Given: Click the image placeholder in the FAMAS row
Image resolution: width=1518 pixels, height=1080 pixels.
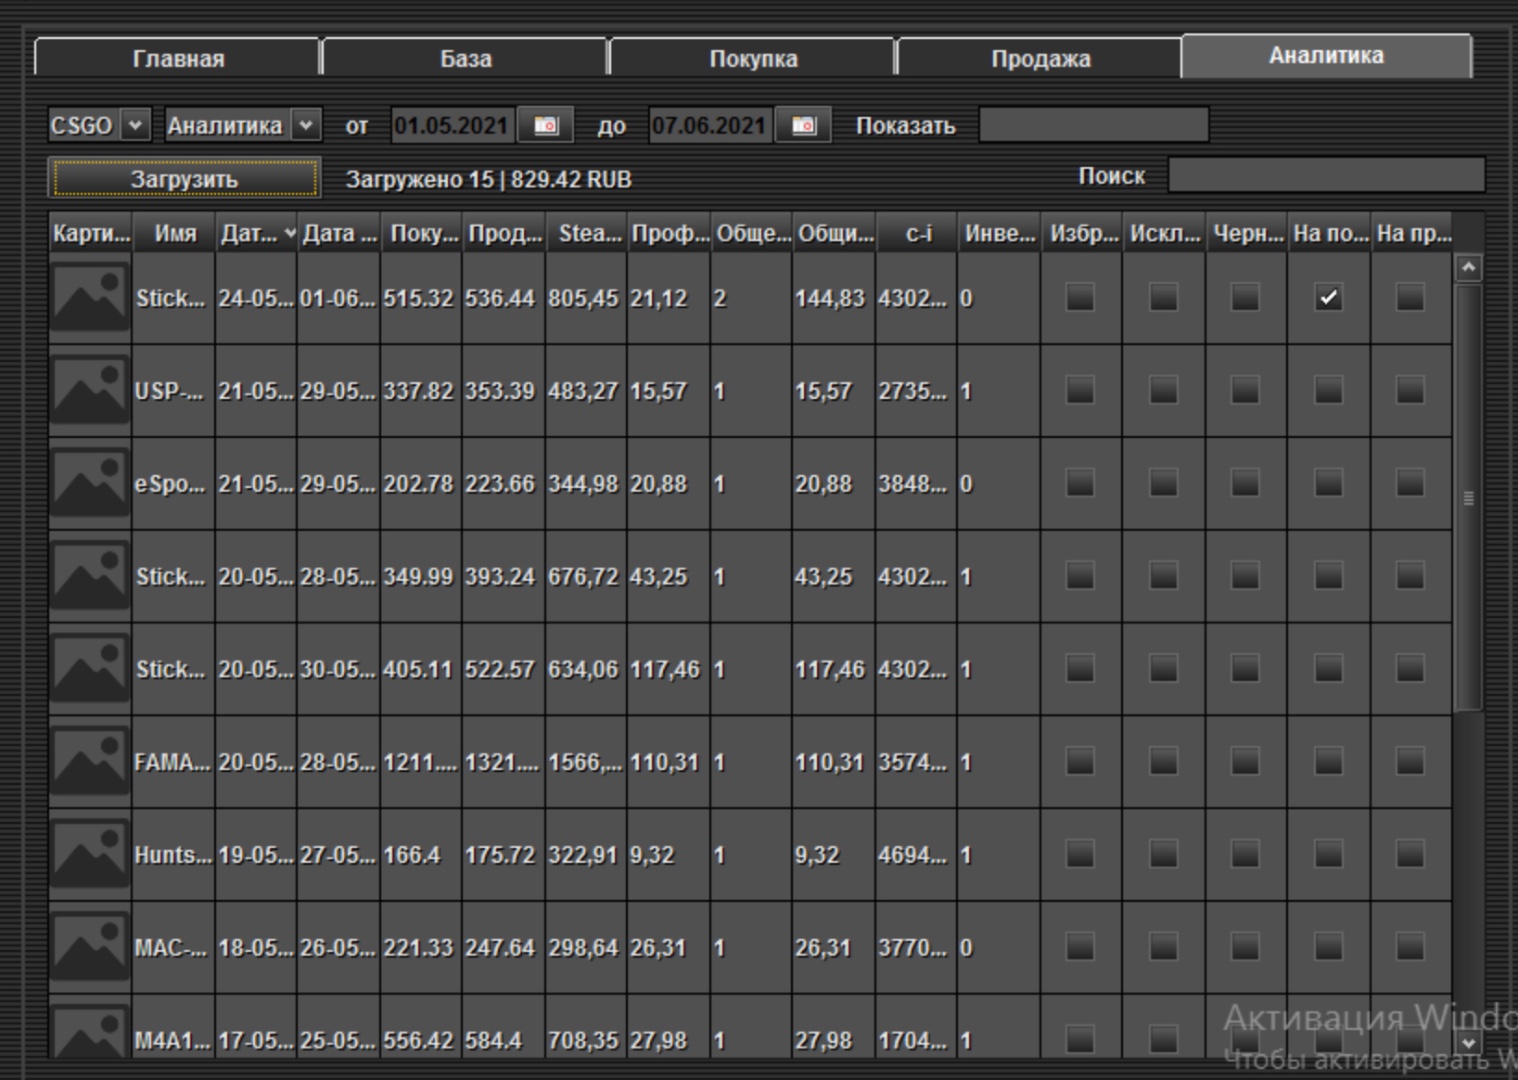Looking at the screenshot, I should 90,762.
